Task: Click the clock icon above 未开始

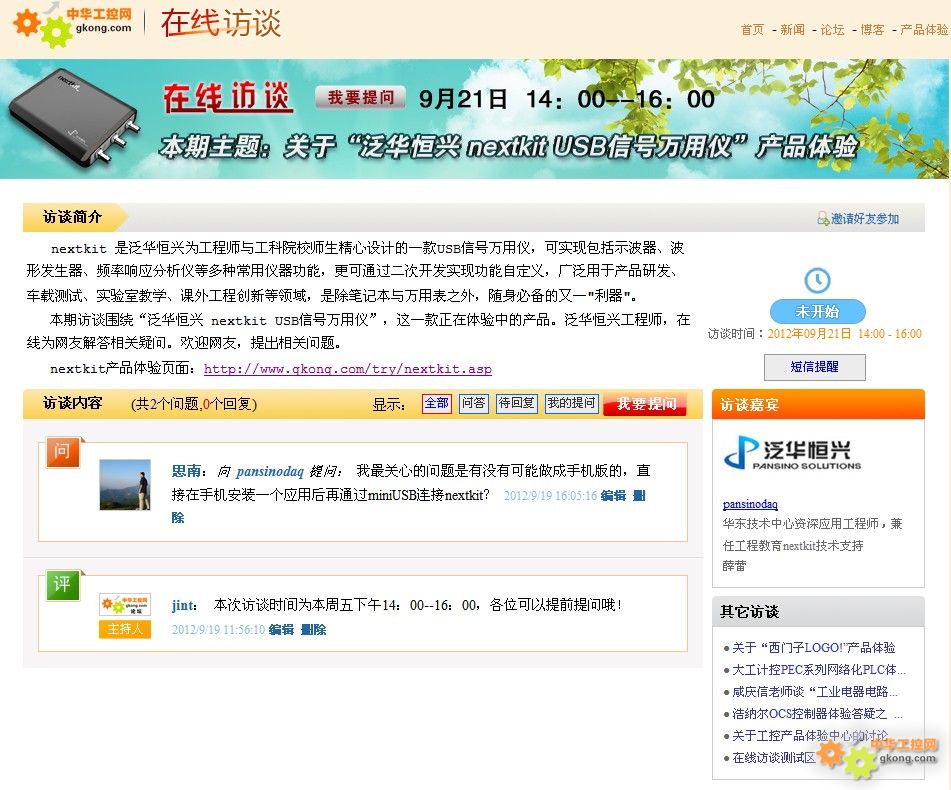Action: (817, 280)
